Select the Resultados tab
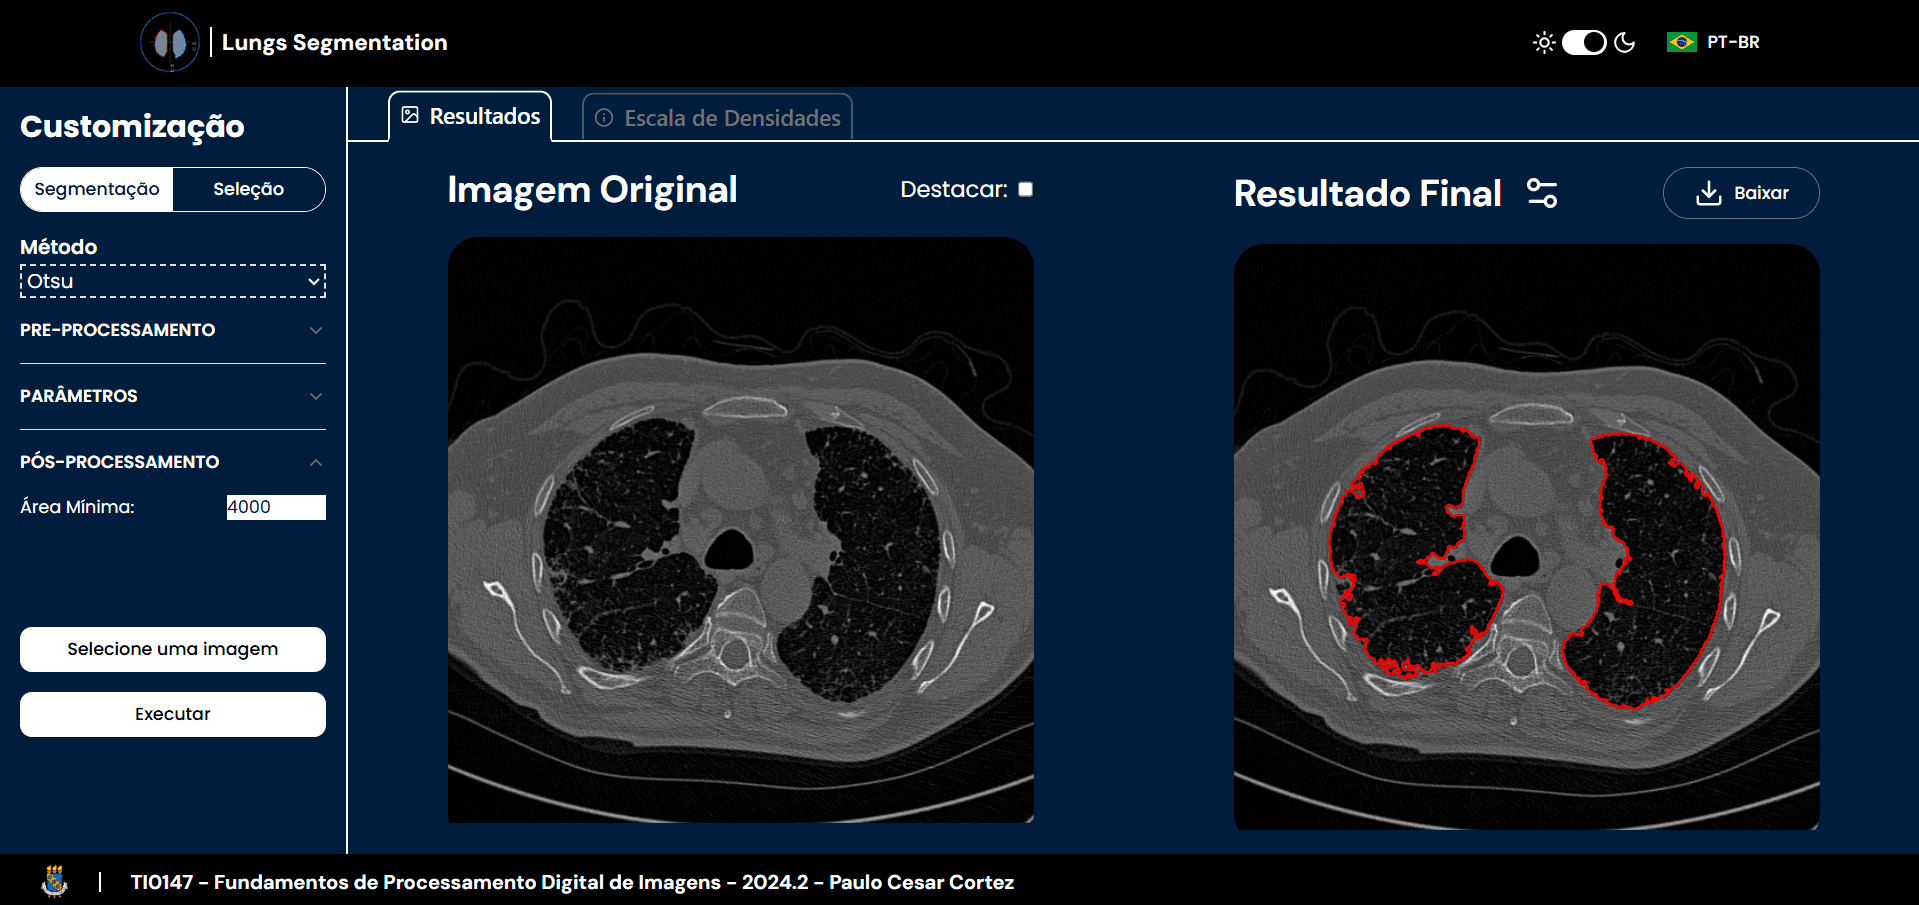1919x905 pixels. [470, 115]
